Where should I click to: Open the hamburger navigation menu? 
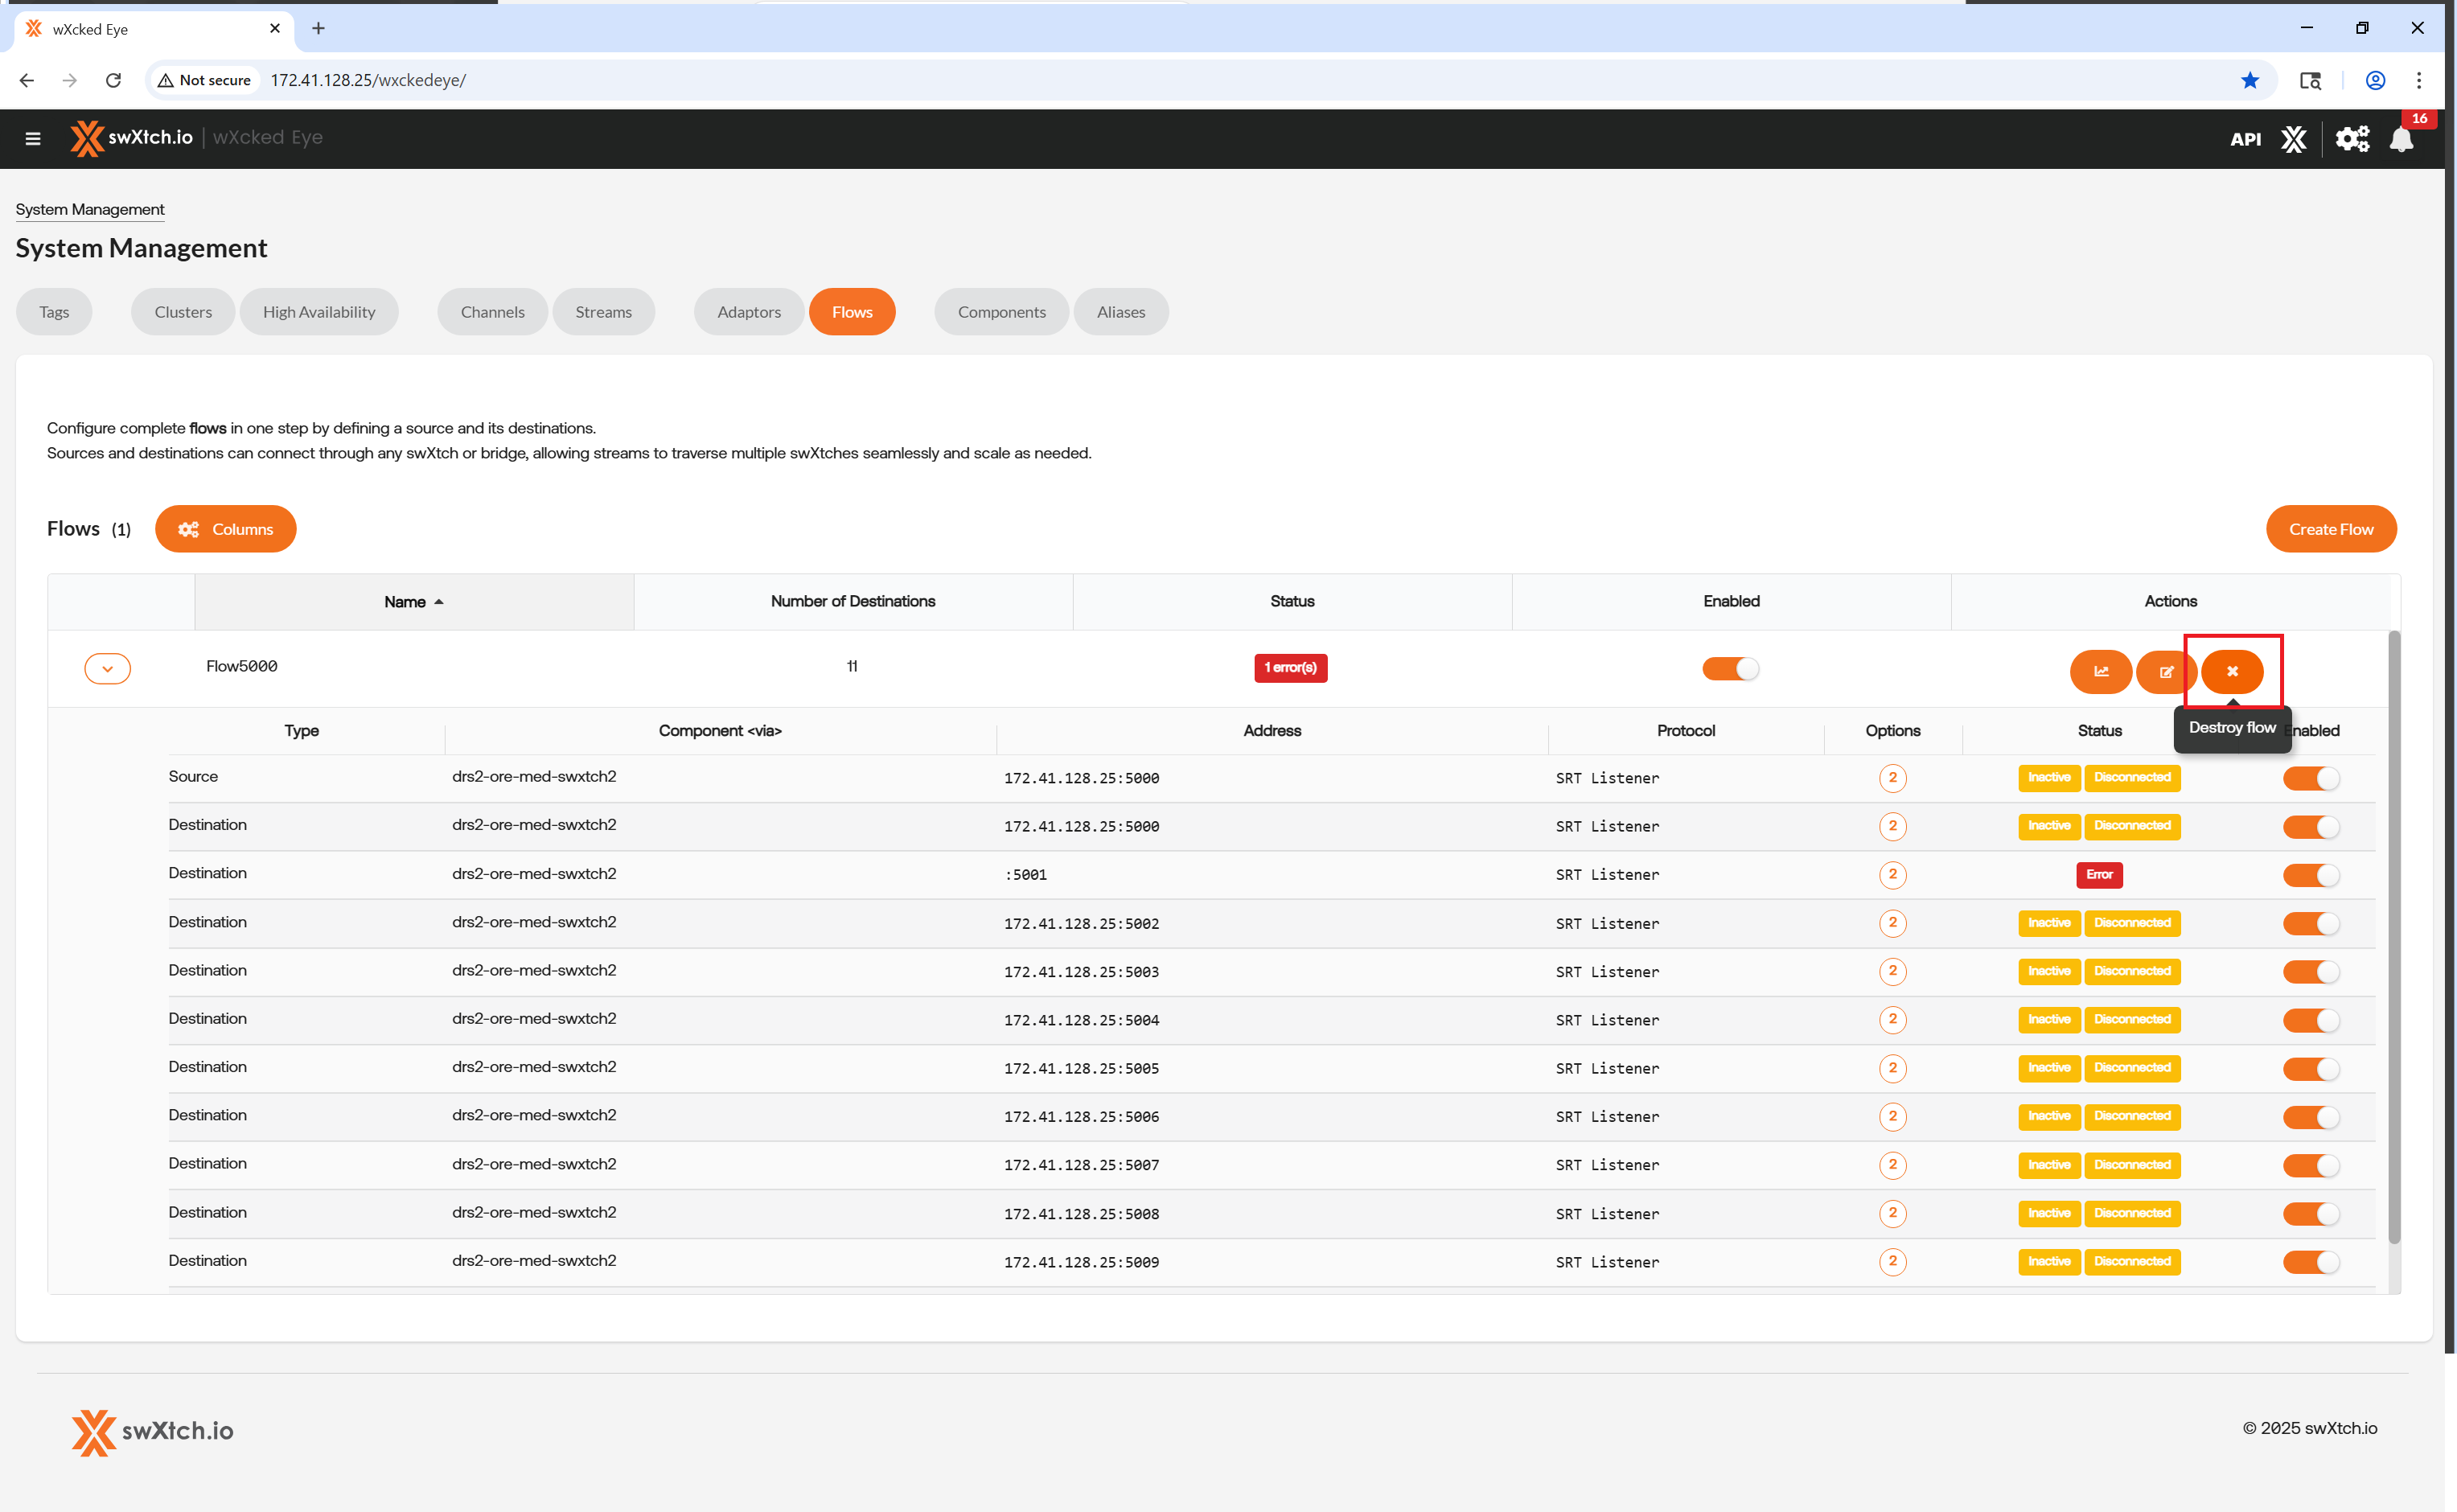(33, 139)
